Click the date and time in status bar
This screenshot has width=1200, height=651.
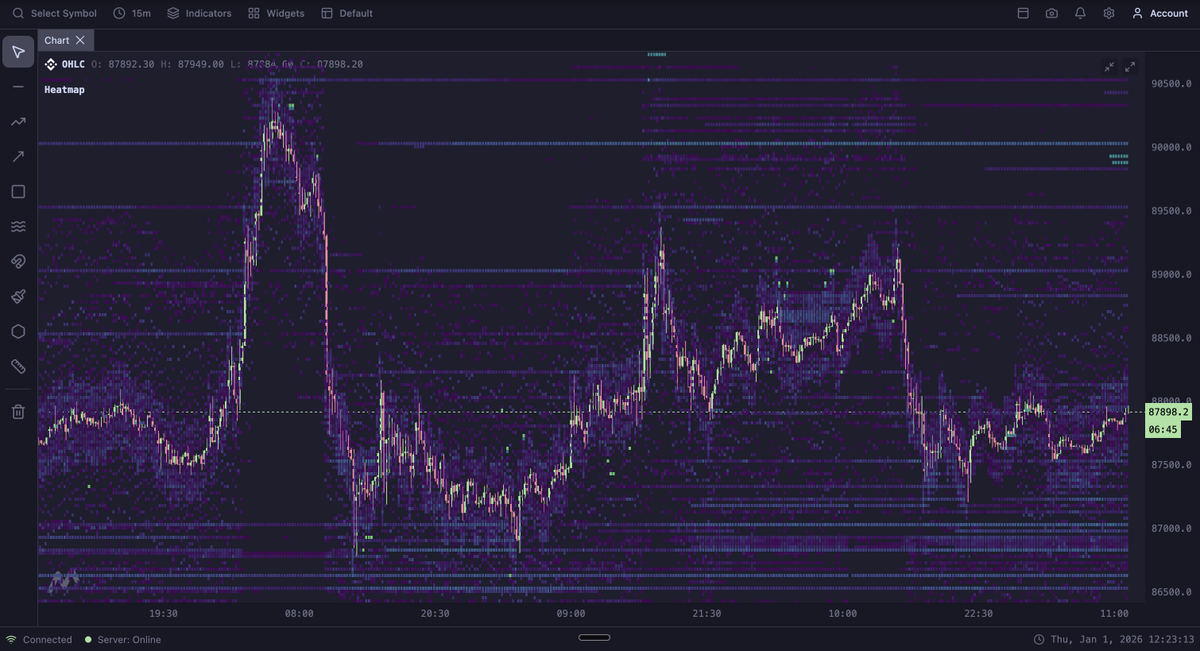(x=1114, y=640)
